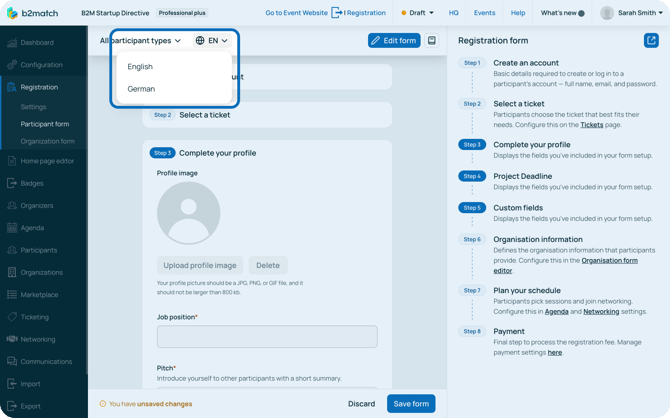Click the B2M Startup Directive event name
Screen dimensions: 670x418
[x=115, y=13]
